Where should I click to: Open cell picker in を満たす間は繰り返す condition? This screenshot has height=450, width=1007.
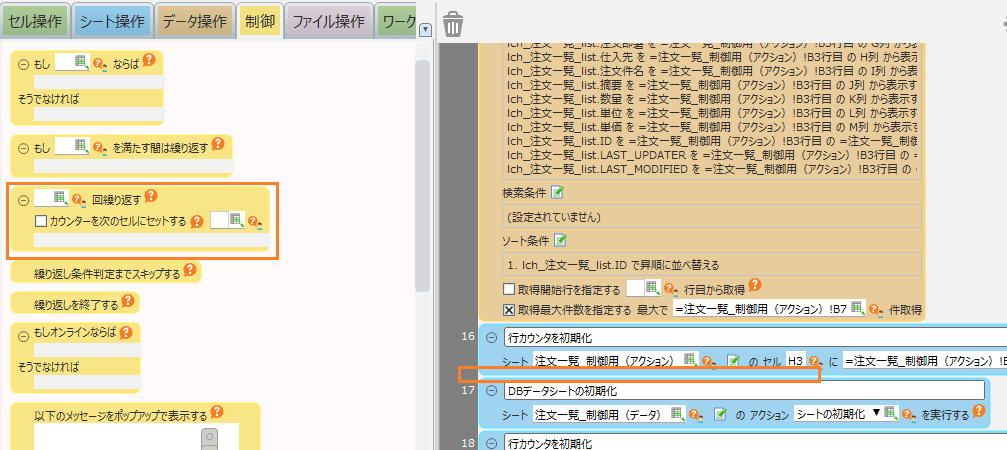coord(82,146)
